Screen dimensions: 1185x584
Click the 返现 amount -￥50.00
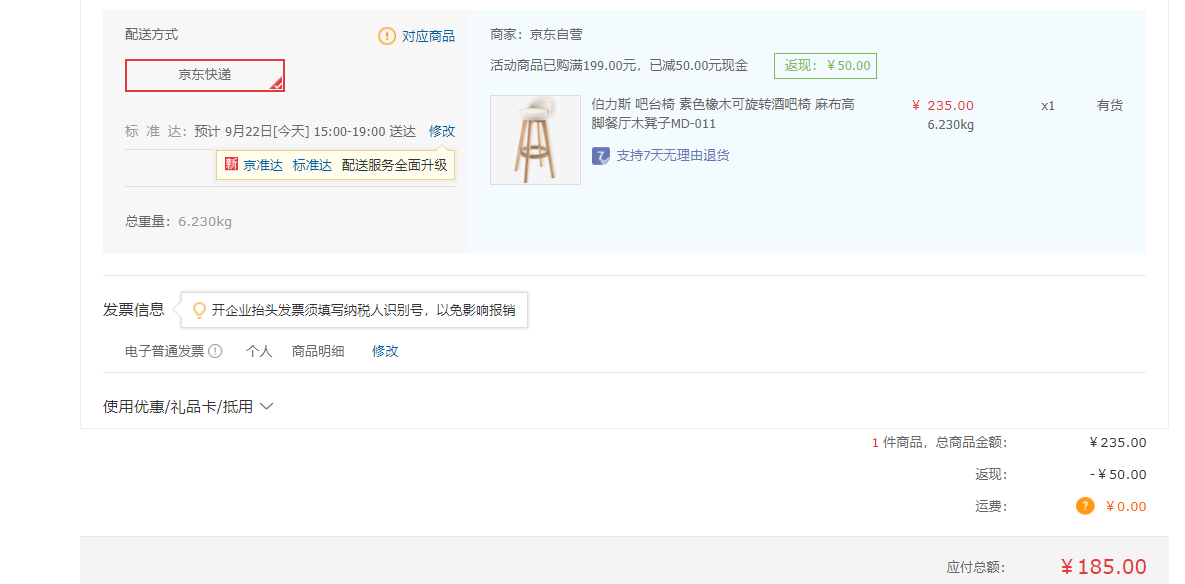click(1118, 474)
